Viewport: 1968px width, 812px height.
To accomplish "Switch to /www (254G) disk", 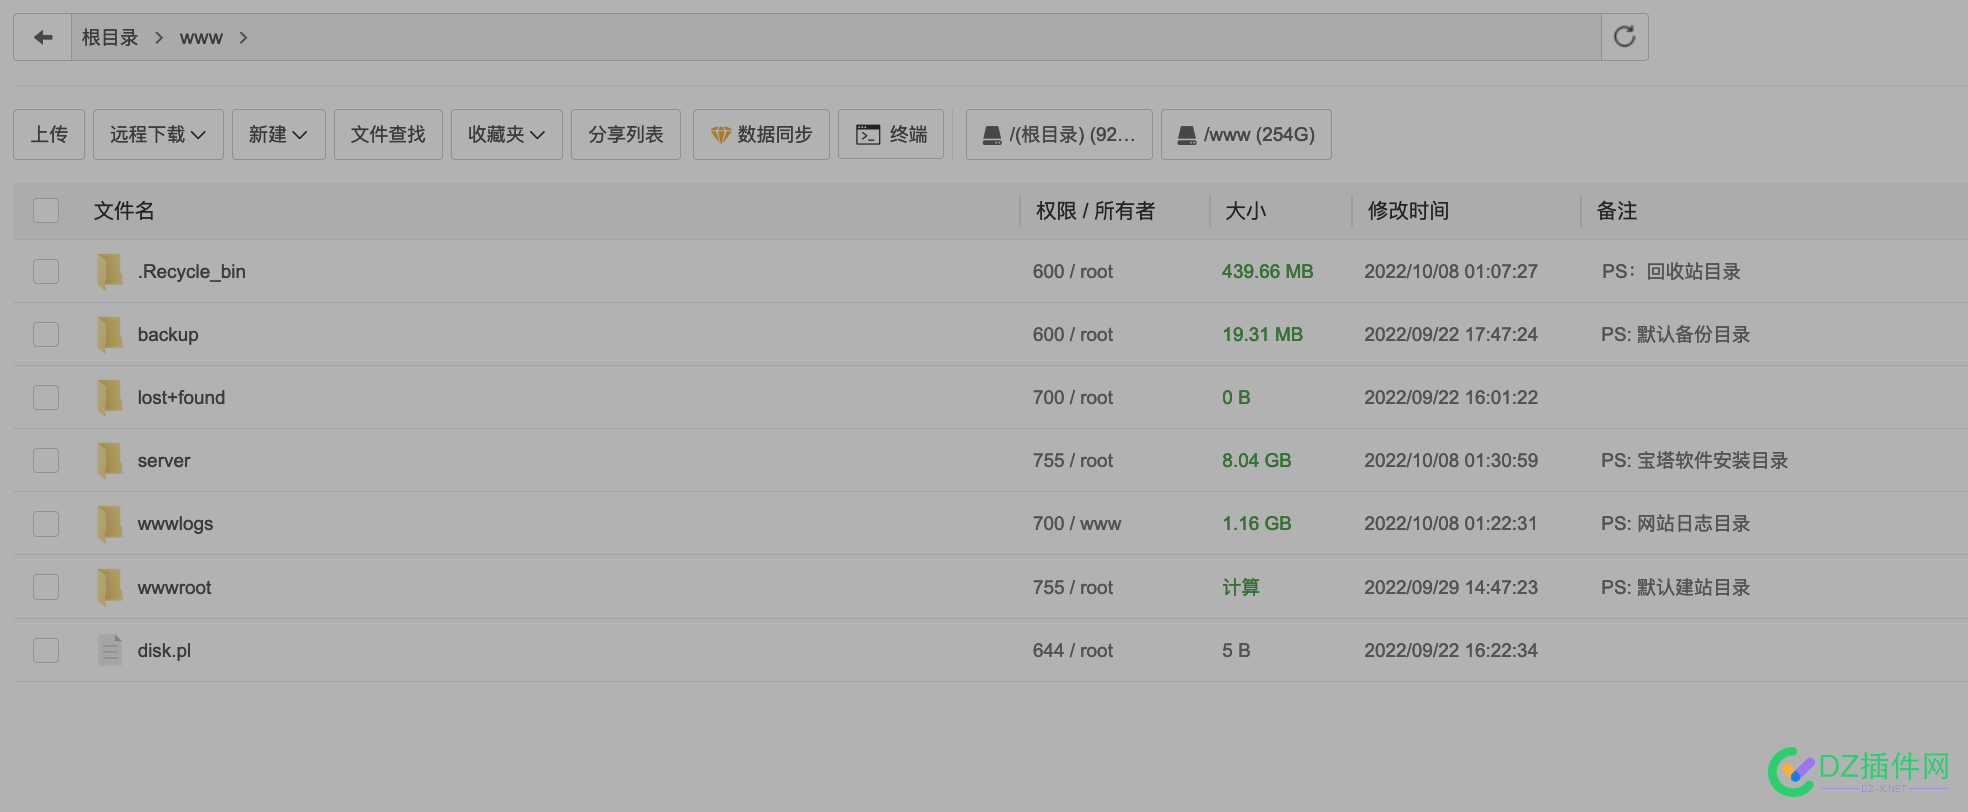I will pos(1246,134).
